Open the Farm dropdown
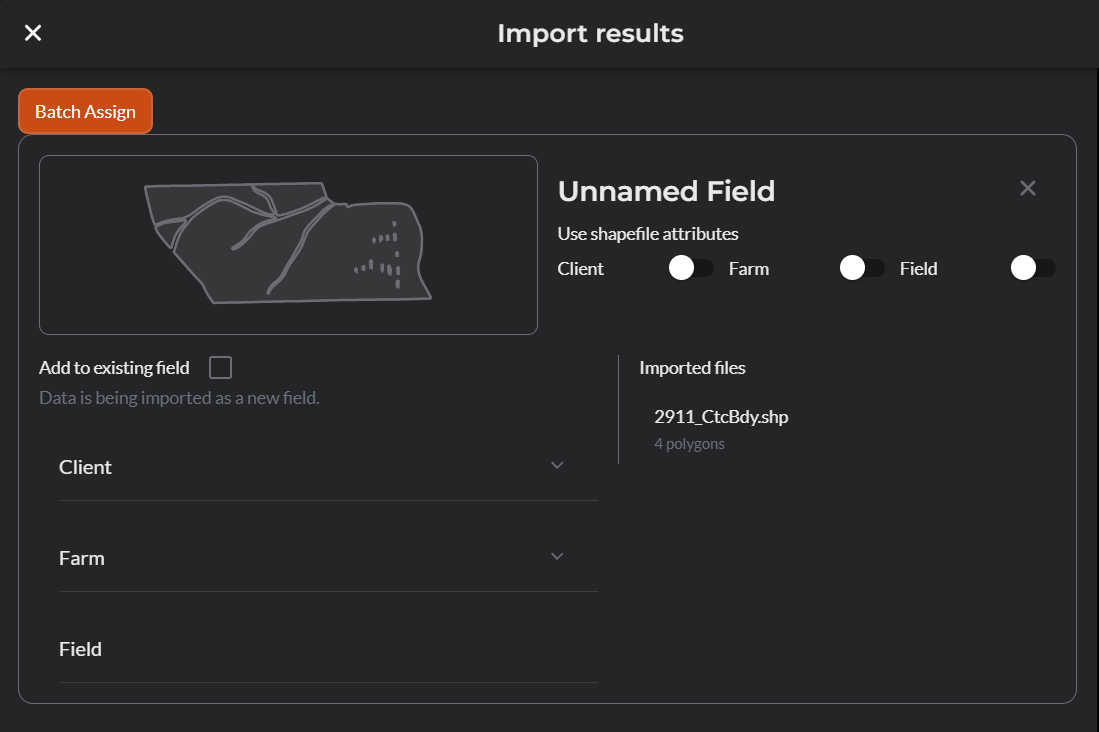 (x=328, y=558)
